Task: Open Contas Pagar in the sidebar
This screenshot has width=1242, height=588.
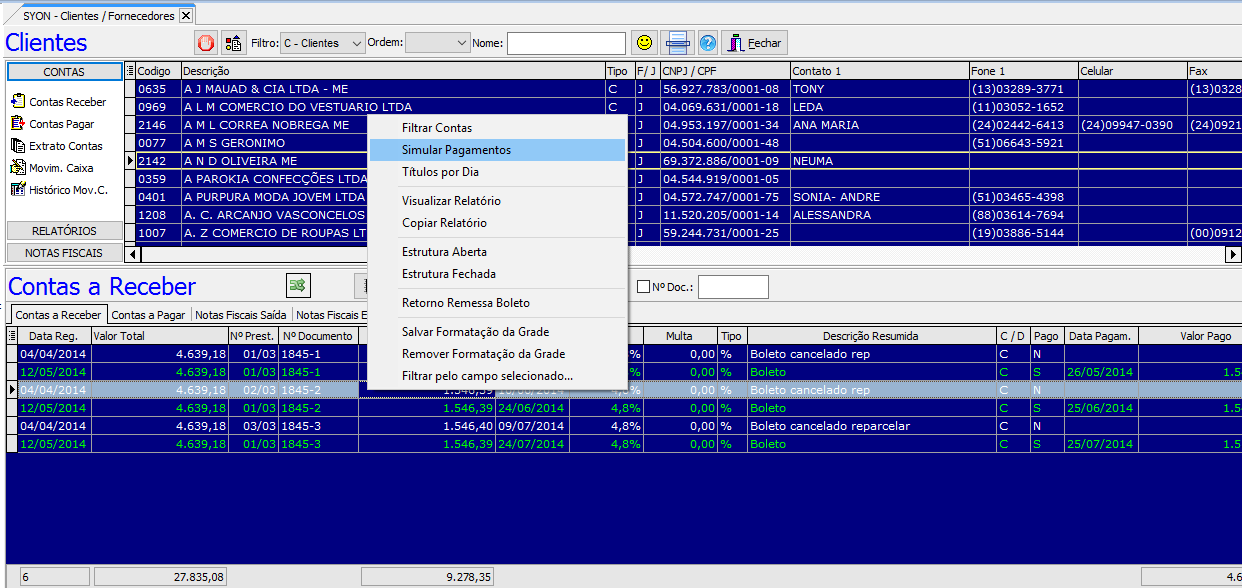Action: click(61, 124)
